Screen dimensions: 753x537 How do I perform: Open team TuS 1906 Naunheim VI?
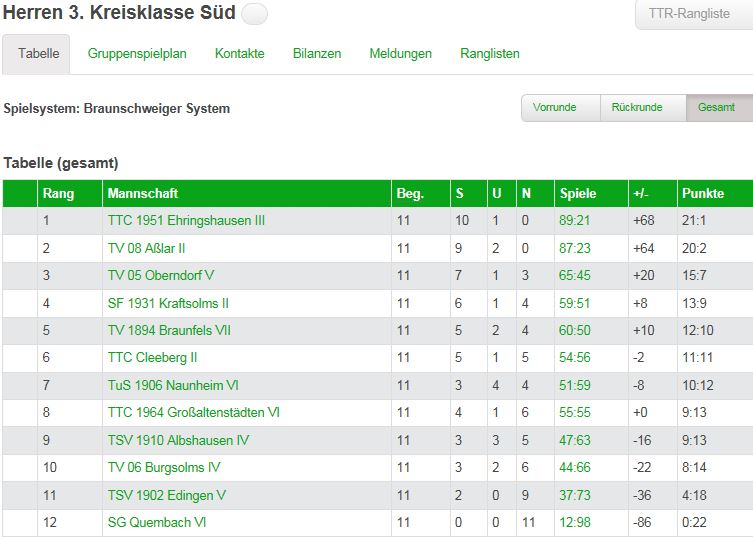173,385
